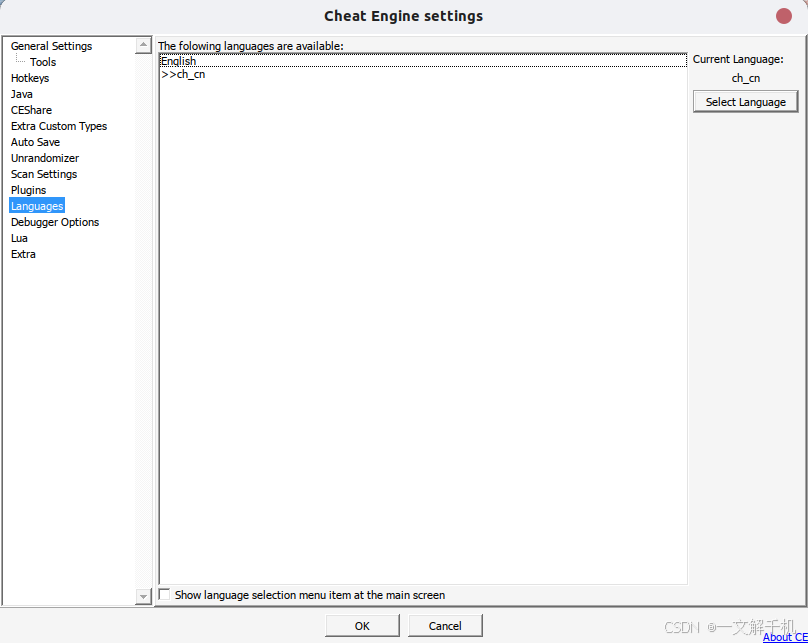Viewport: 808px width, 643px height.
Task: Select "Debugger Options" category
Action: (55, 222)
